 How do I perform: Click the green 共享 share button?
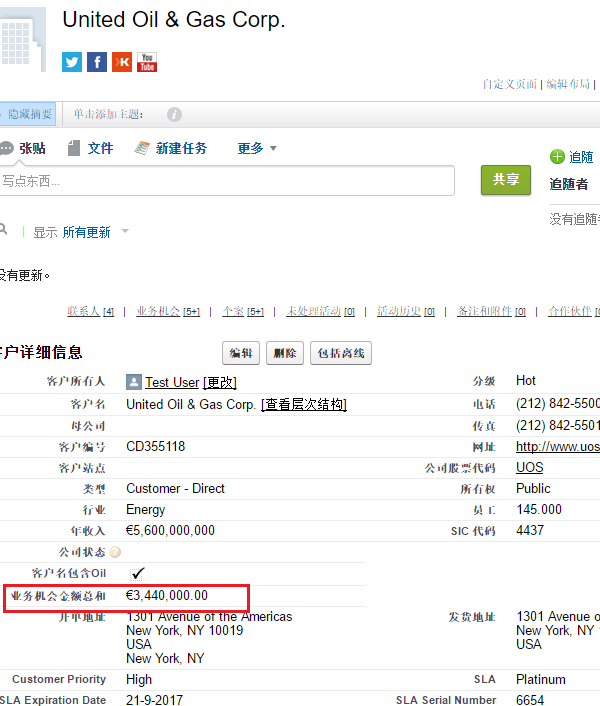[x=506, y=180]
